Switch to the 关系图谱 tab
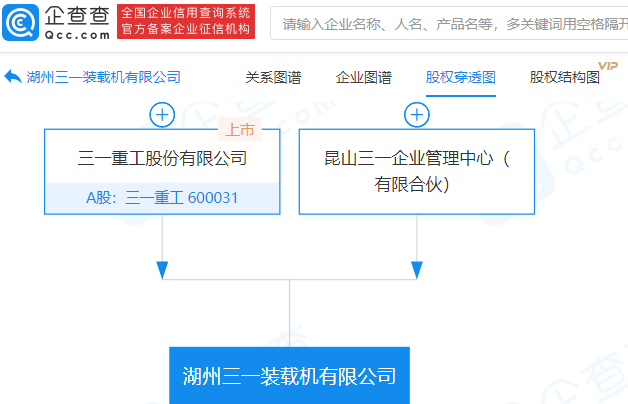Image resolution: width=628 pixels, height=404 pixels. [273, 77]
